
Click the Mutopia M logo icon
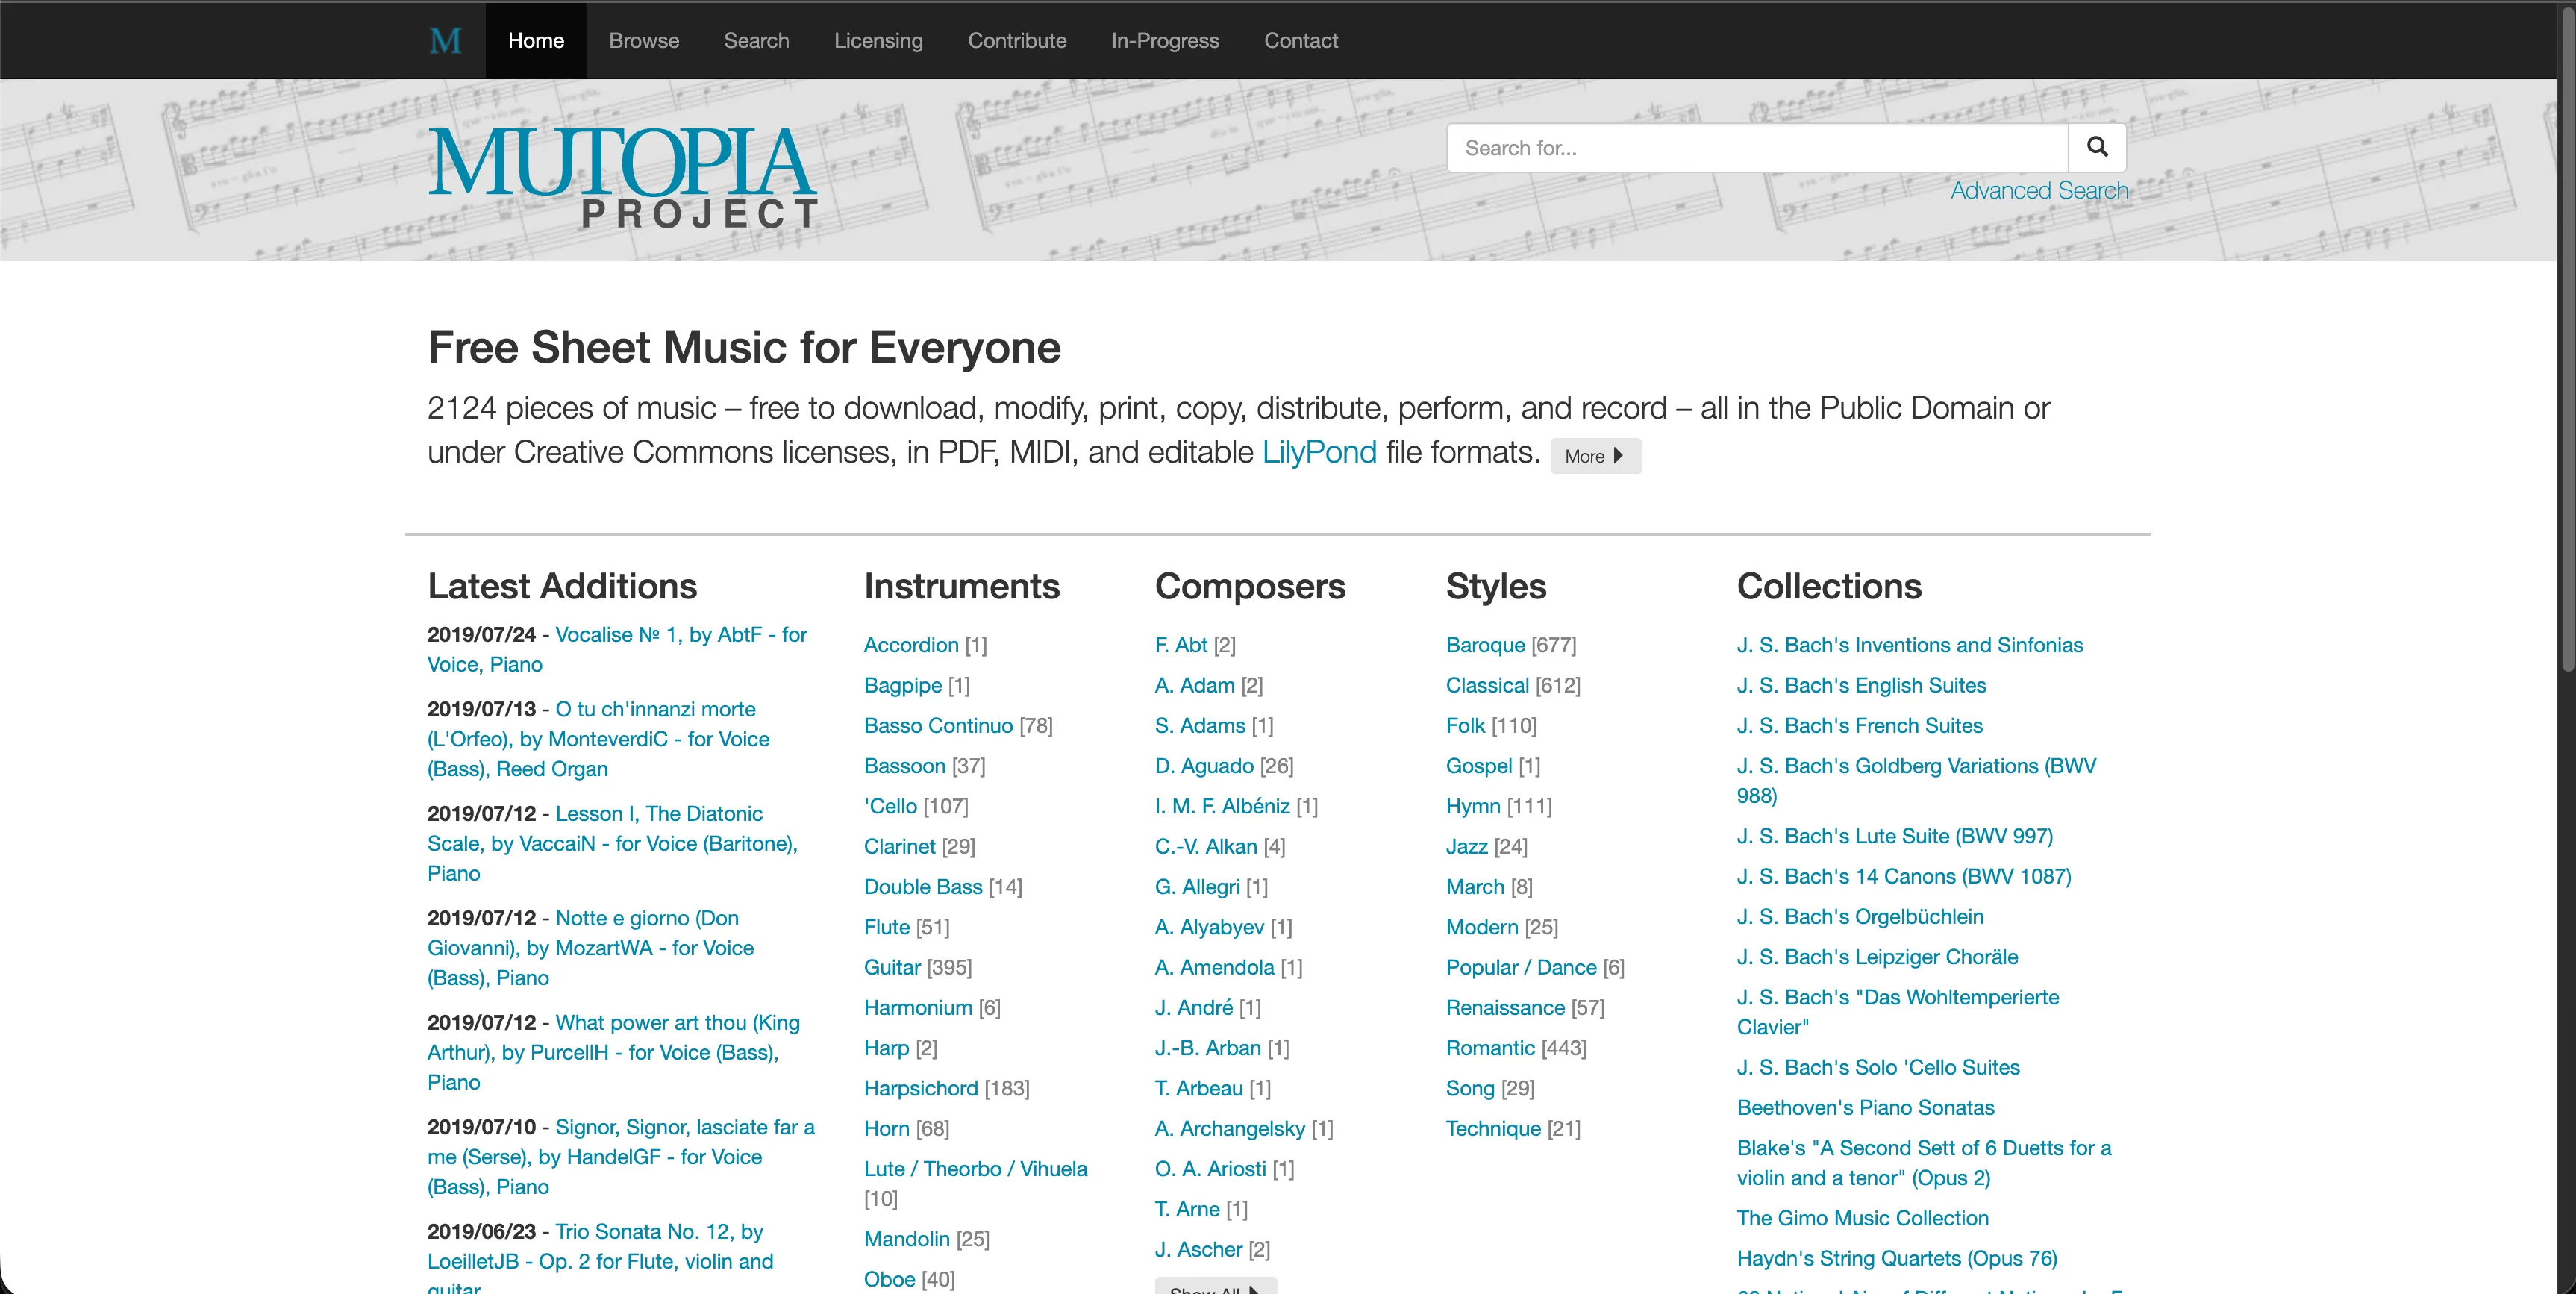pos(445,41)
